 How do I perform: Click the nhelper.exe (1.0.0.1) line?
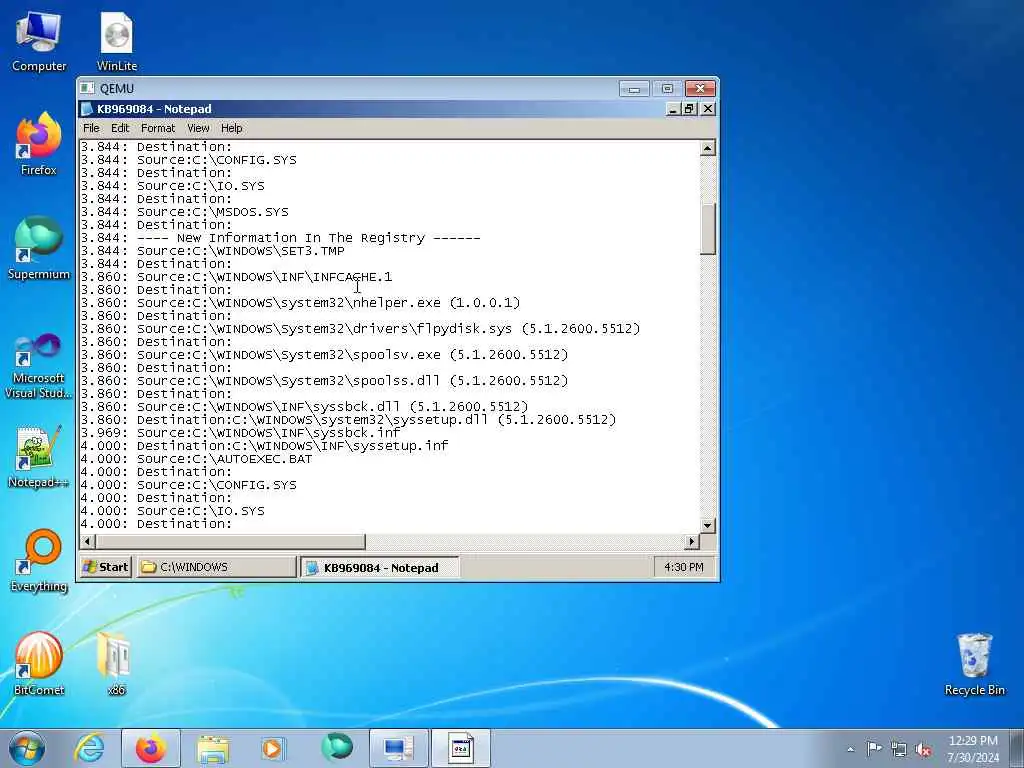[x=300, y=303]
